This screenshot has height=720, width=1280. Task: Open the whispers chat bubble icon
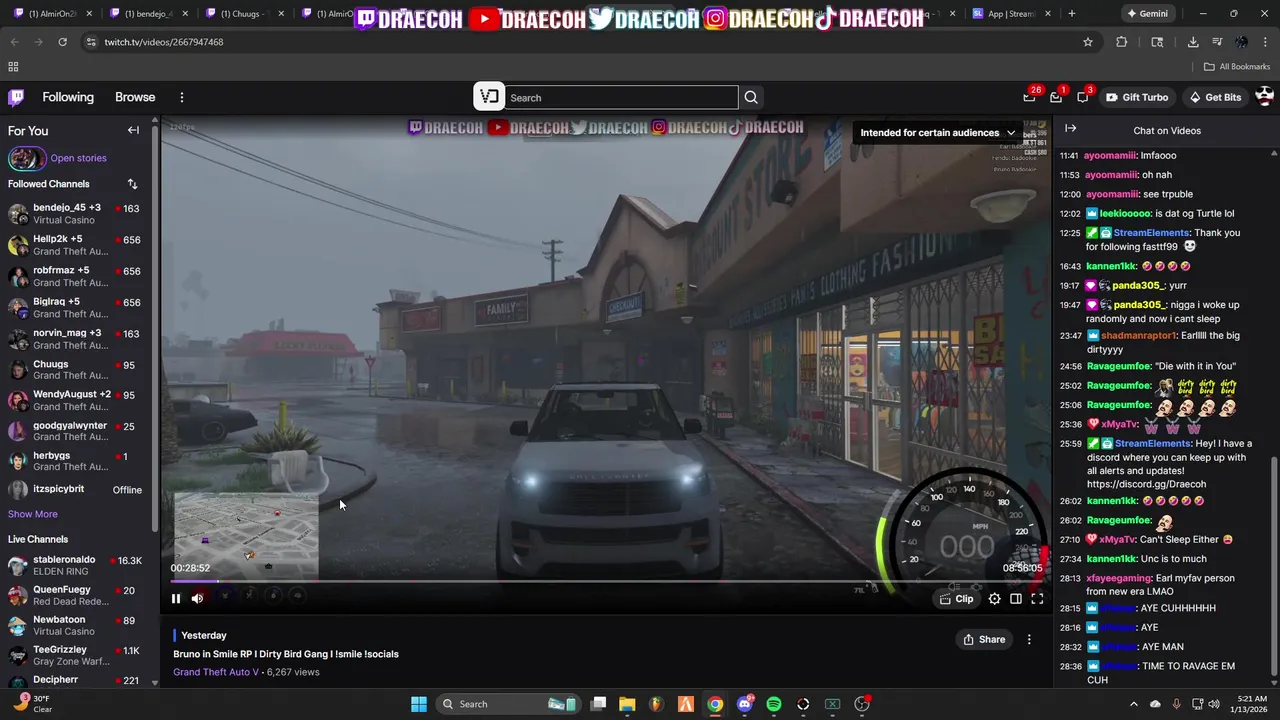[1083, 97]
